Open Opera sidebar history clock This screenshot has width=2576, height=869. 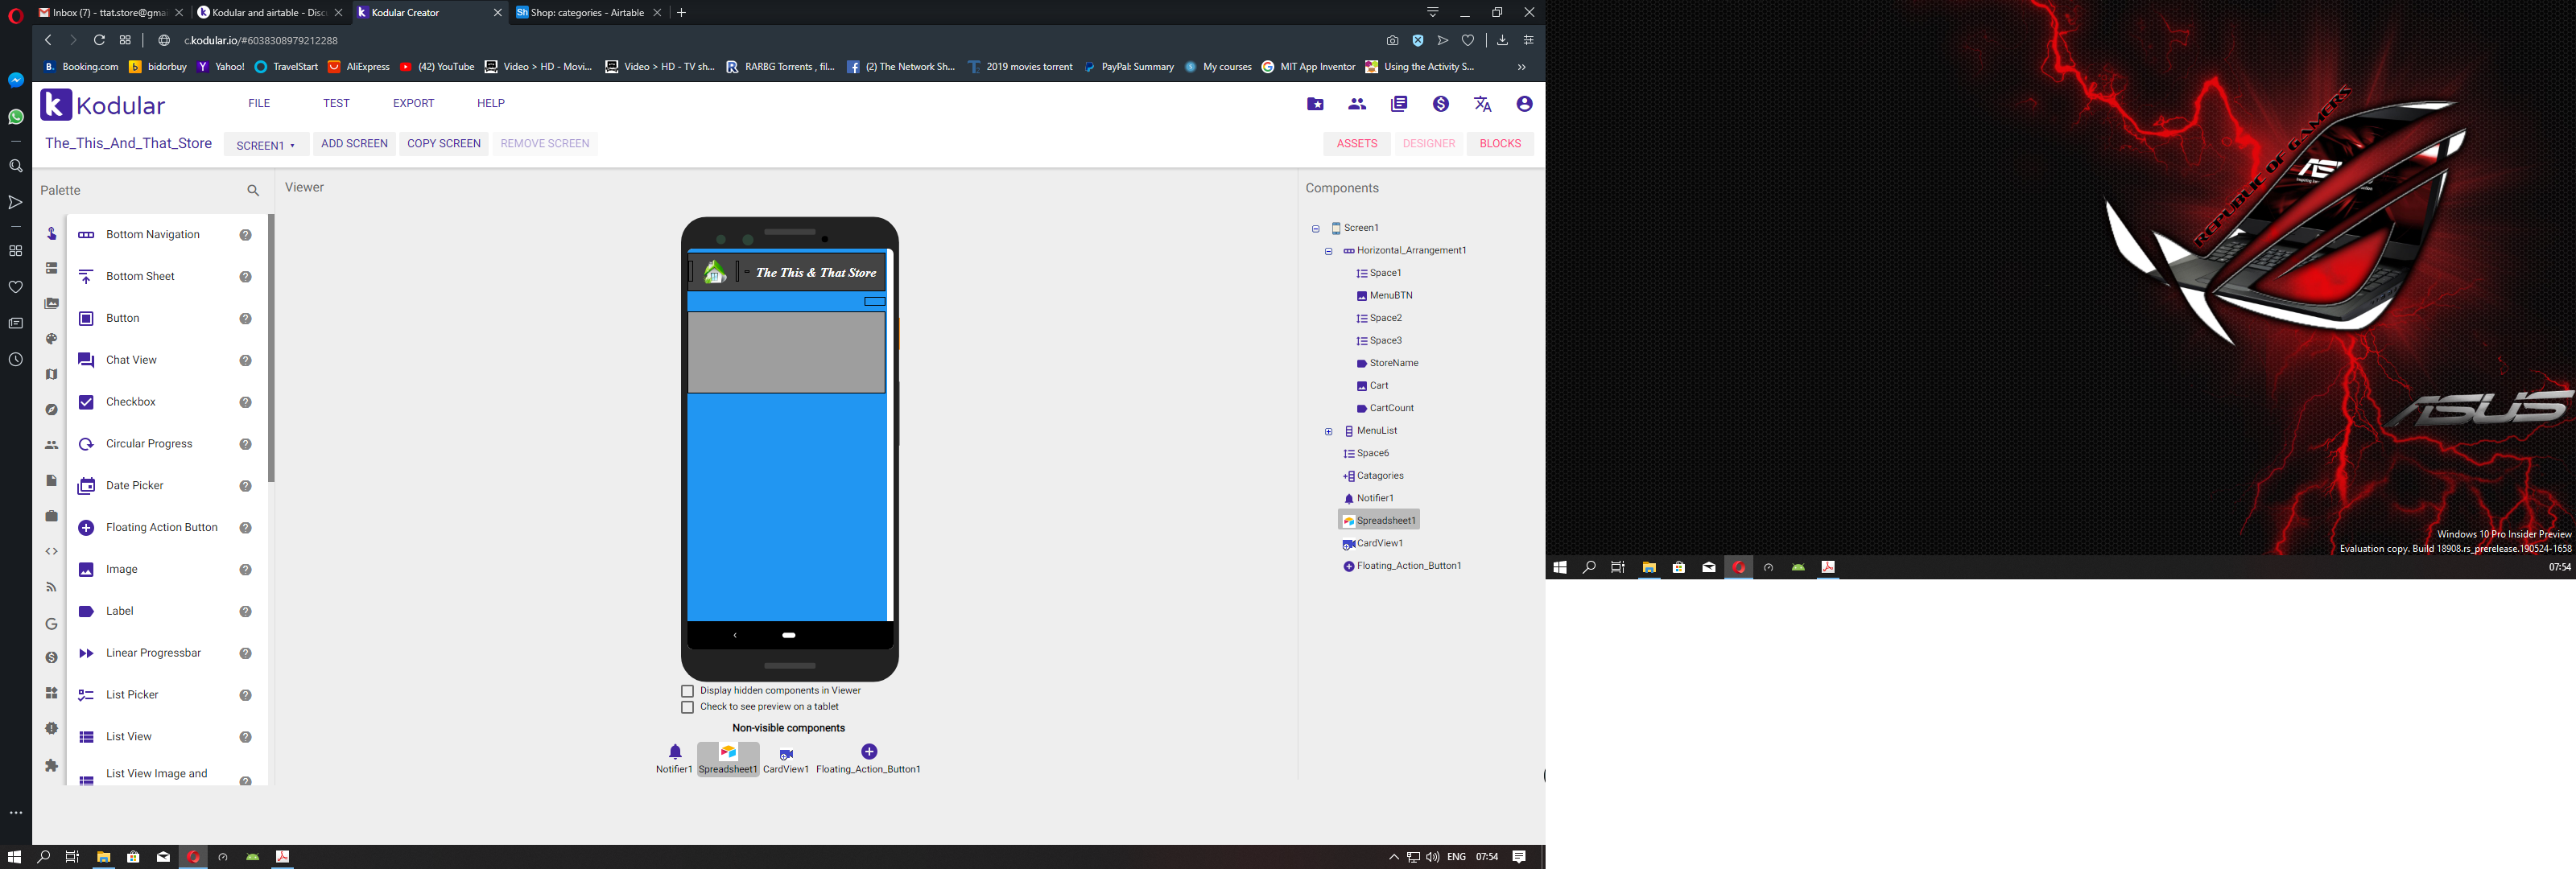[x=16, y=359]
